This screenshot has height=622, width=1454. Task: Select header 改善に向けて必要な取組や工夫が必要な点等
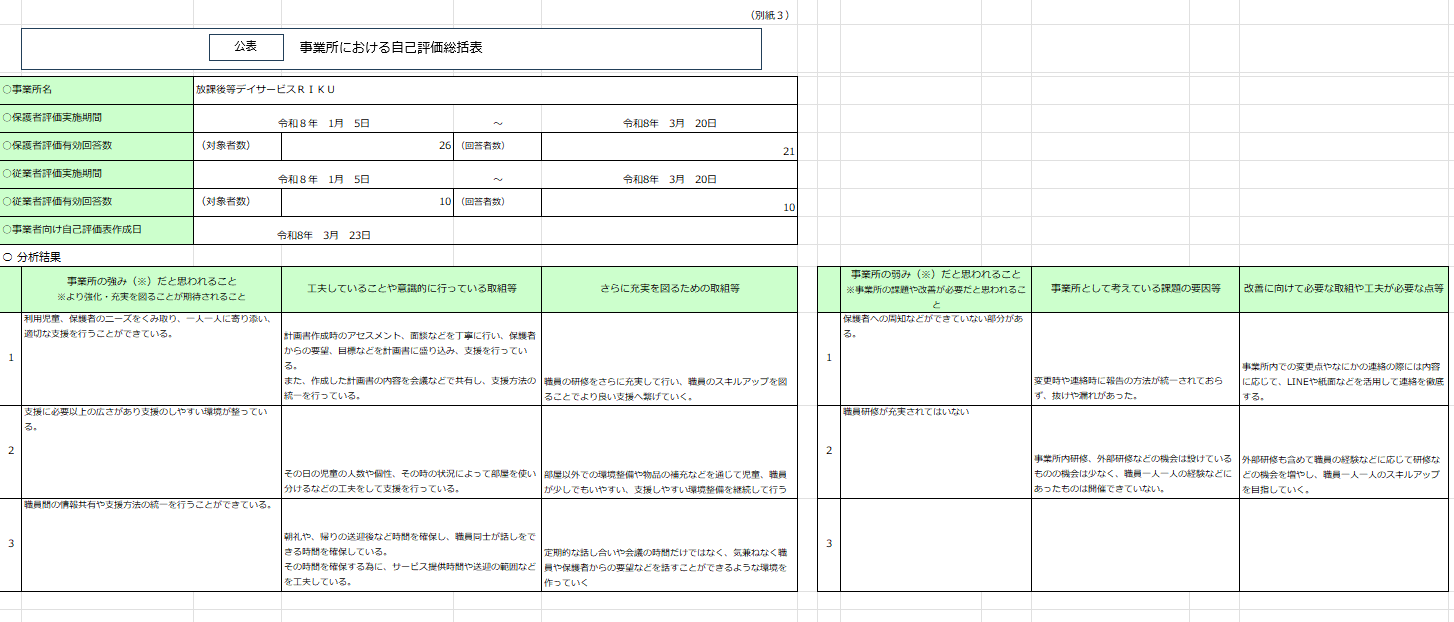click(1343, 289)
